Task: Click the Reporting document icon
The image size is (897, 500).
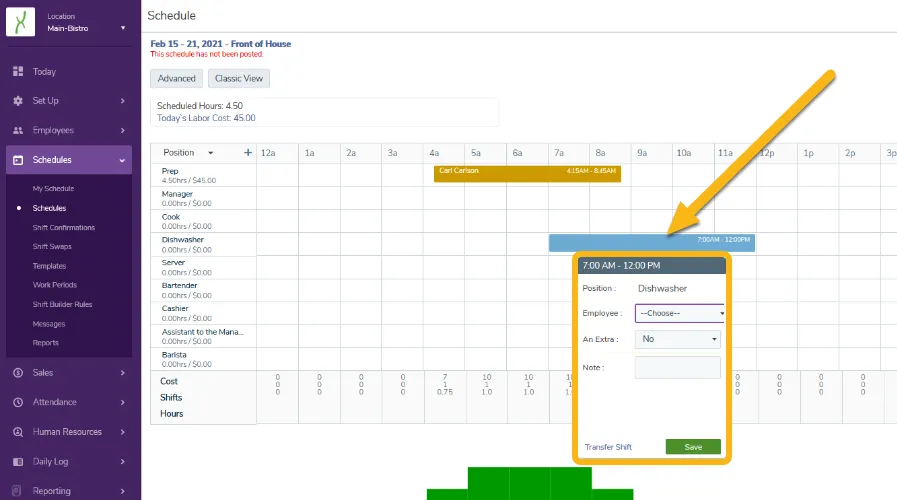Action: (17, 491)
